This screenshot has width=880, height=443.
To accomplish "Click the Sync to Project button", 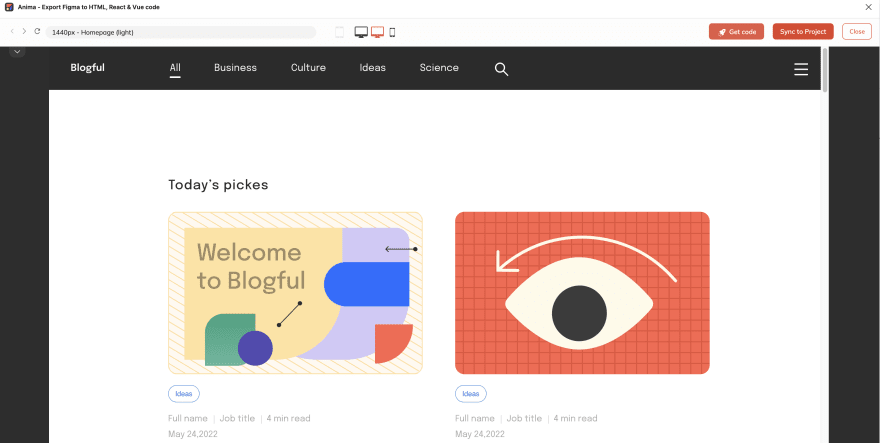I will pyautogui.click(x=802, y=32).
